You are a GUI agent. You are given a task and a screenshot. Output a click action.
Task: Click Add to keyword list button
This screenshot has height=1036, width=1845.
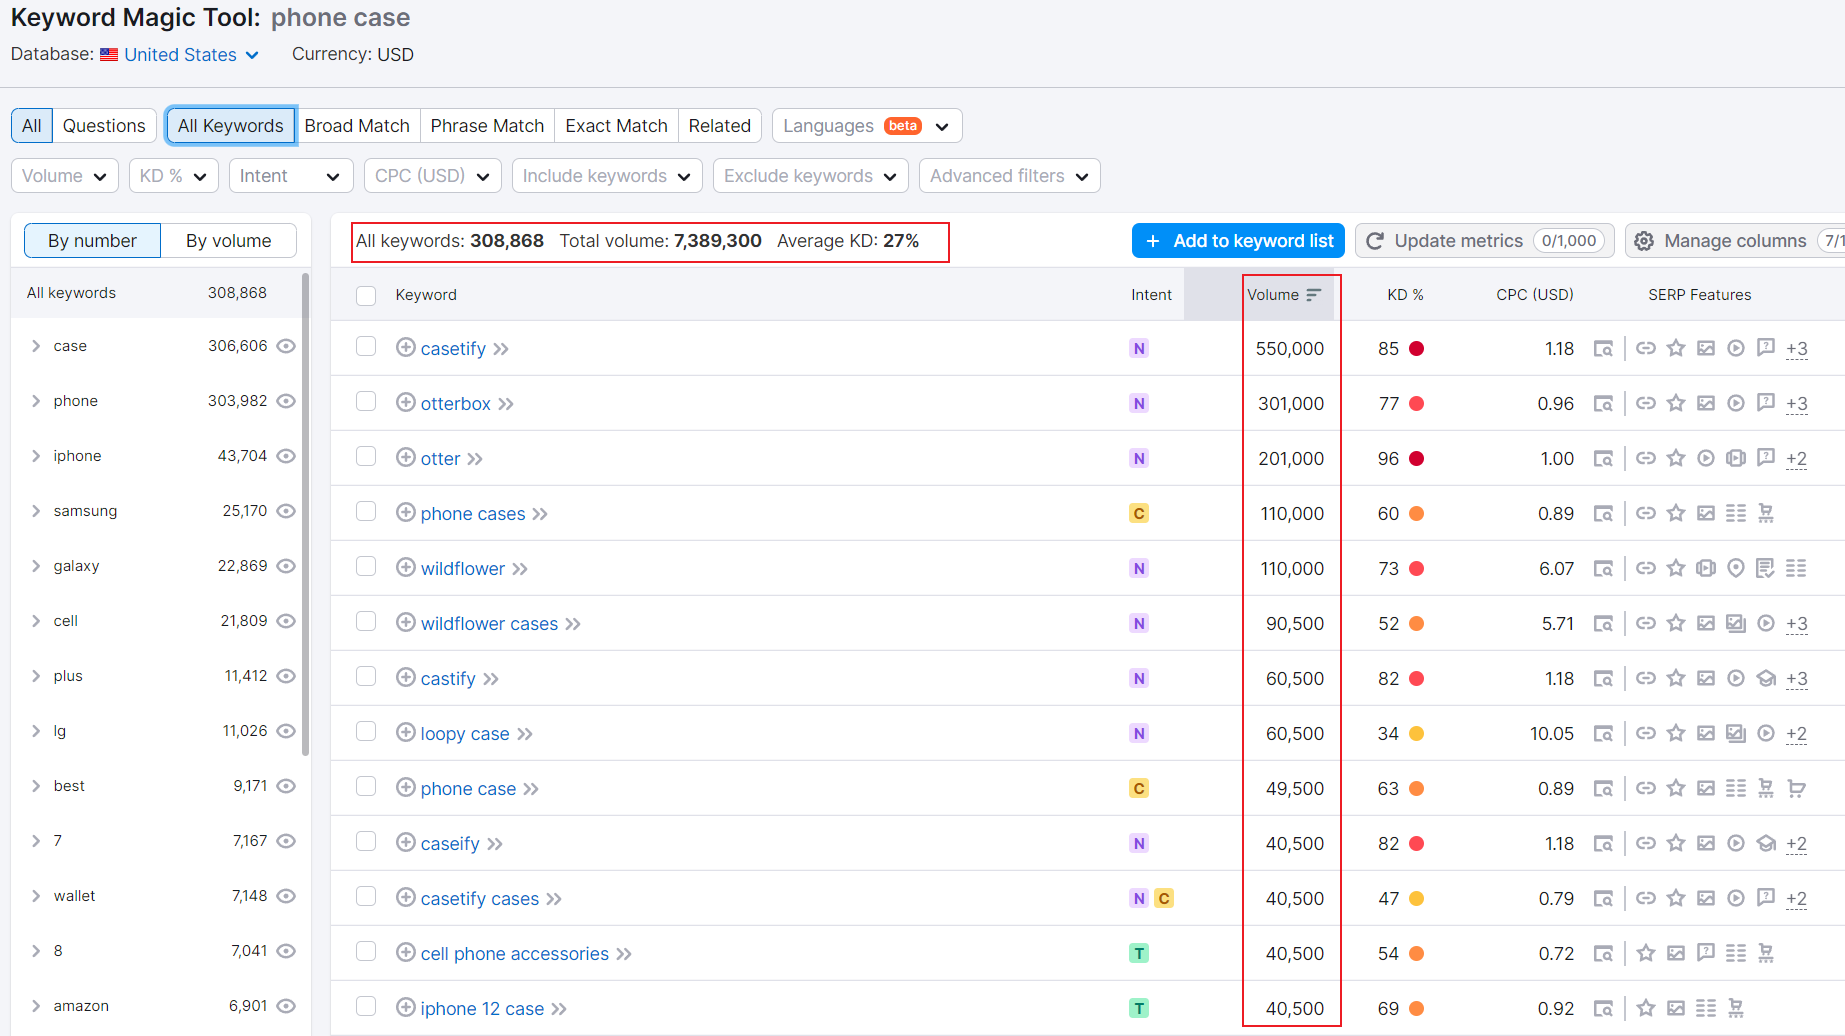pos(1238,241)
